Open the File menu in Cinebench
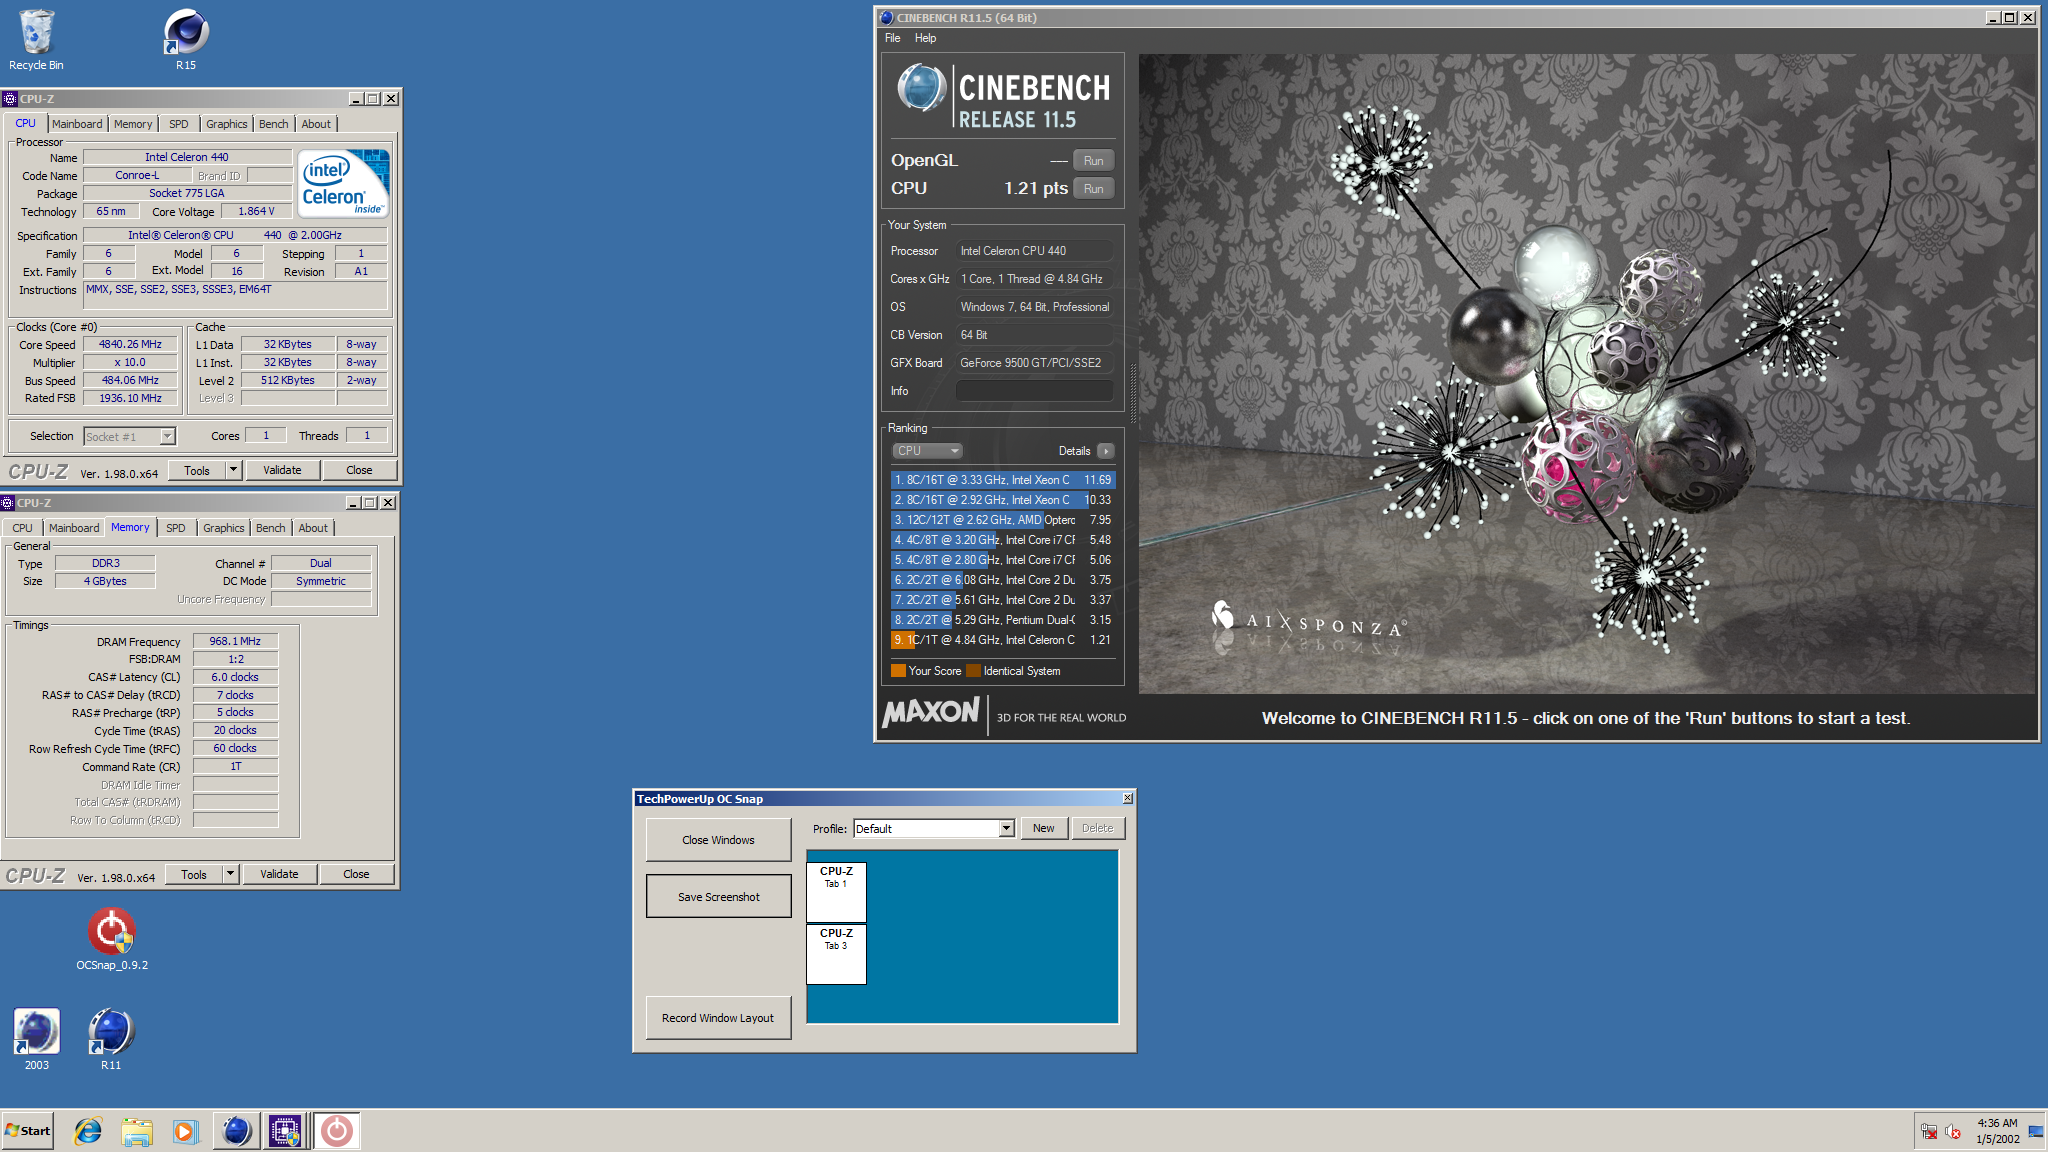 (893, 38)
